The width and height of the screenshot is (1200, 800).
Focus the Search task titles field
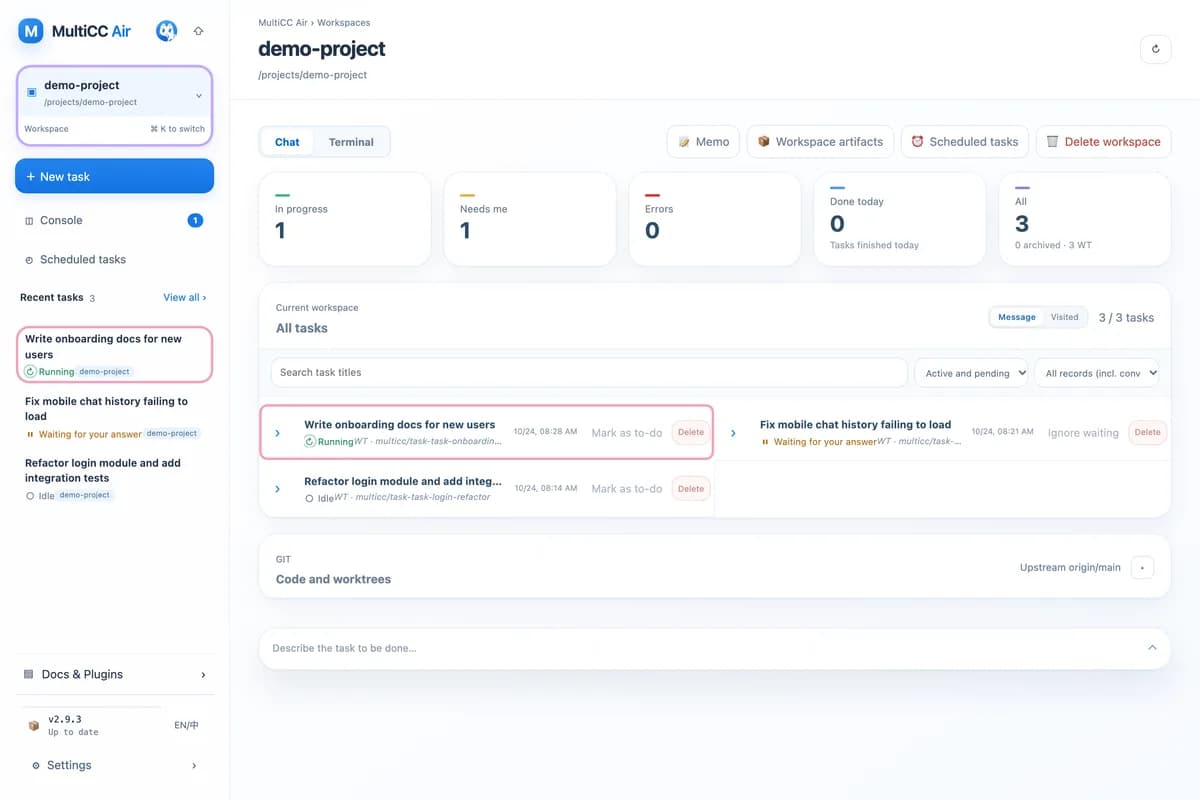tap(589, 373)
